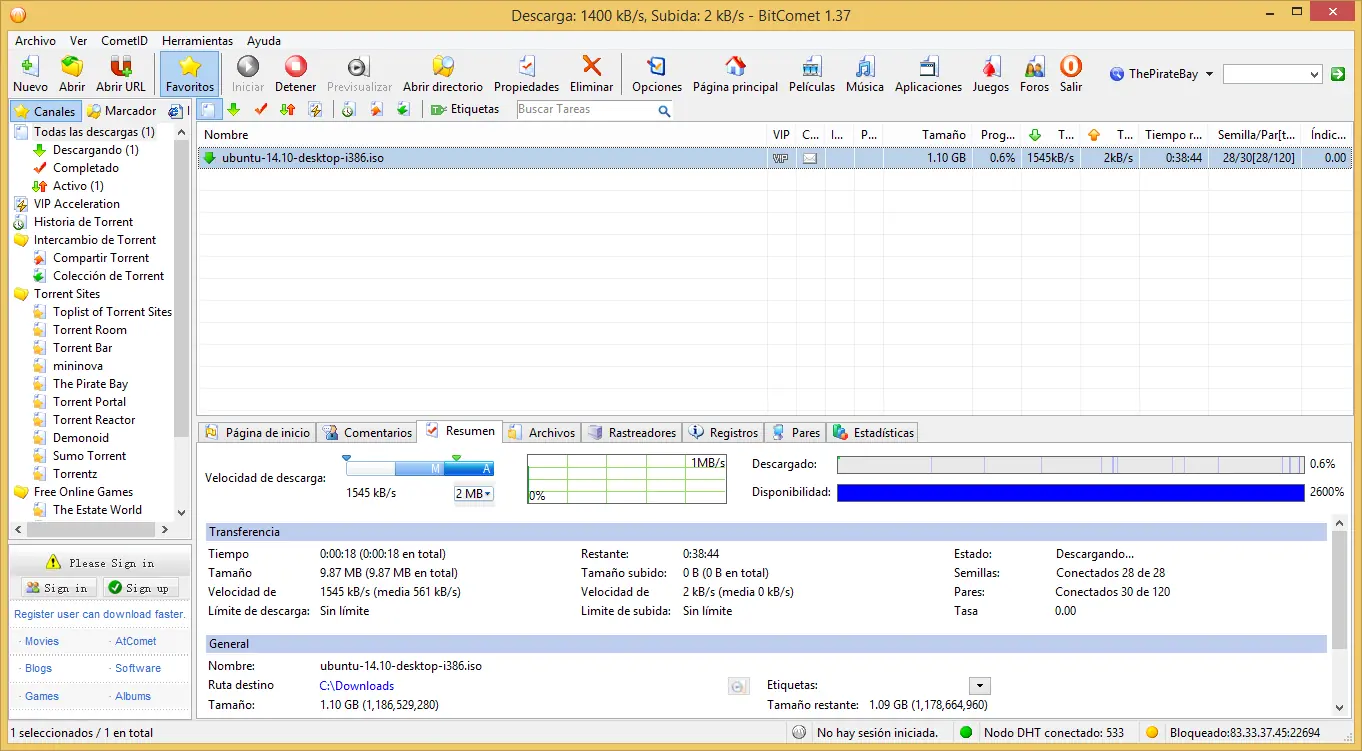
Task: Switch to the Estadísticas tab
Action: coord(873,433)
